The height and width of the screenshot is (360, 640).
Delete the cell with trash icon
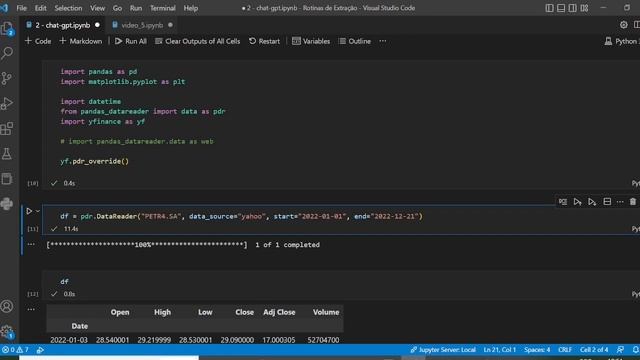click(x=633, y=202)
